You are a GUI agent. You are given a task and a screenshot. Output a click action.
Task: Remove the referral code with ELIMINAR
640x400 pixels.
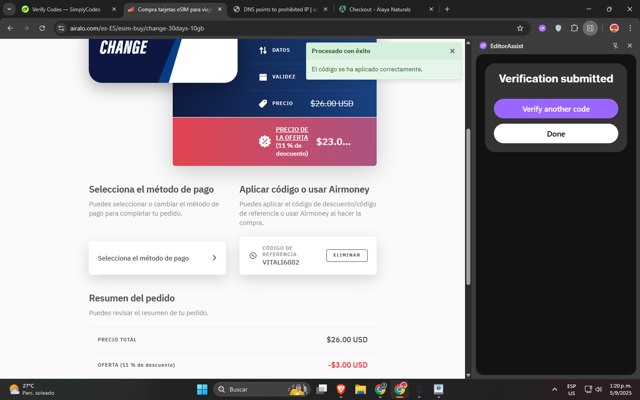tap(347, 255)
